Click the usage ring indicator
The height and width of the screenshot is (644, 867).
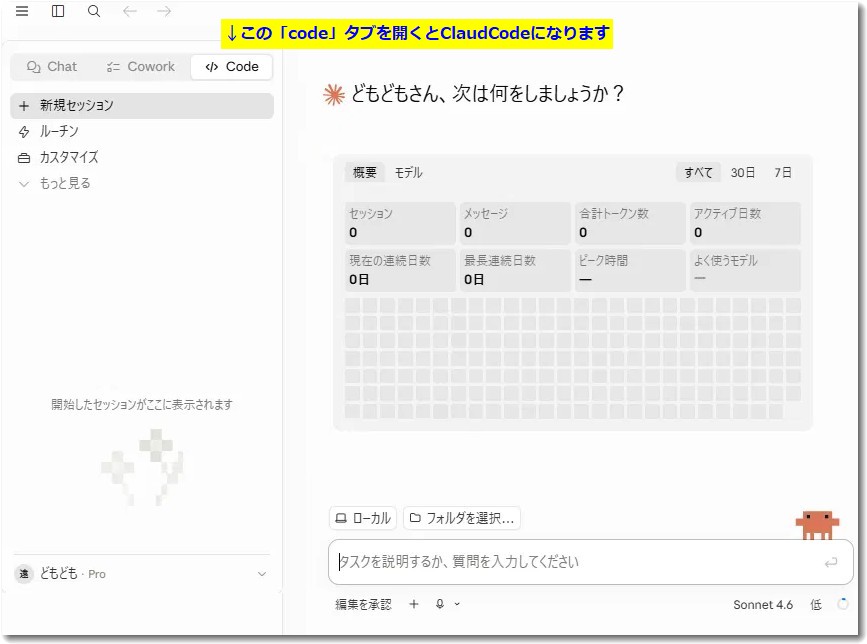[x=843, y=604]
